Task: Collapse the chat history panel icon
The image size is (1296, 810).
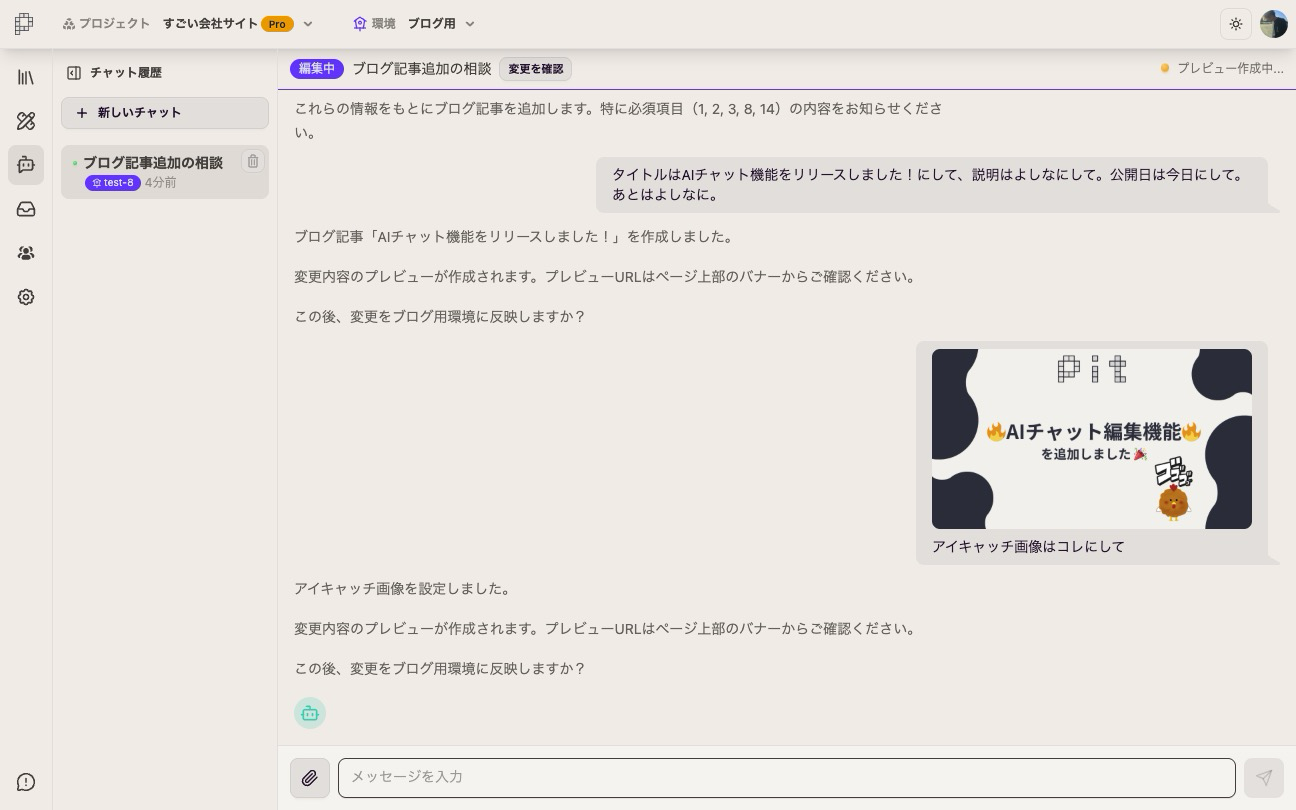Action: tap(74, 73)
